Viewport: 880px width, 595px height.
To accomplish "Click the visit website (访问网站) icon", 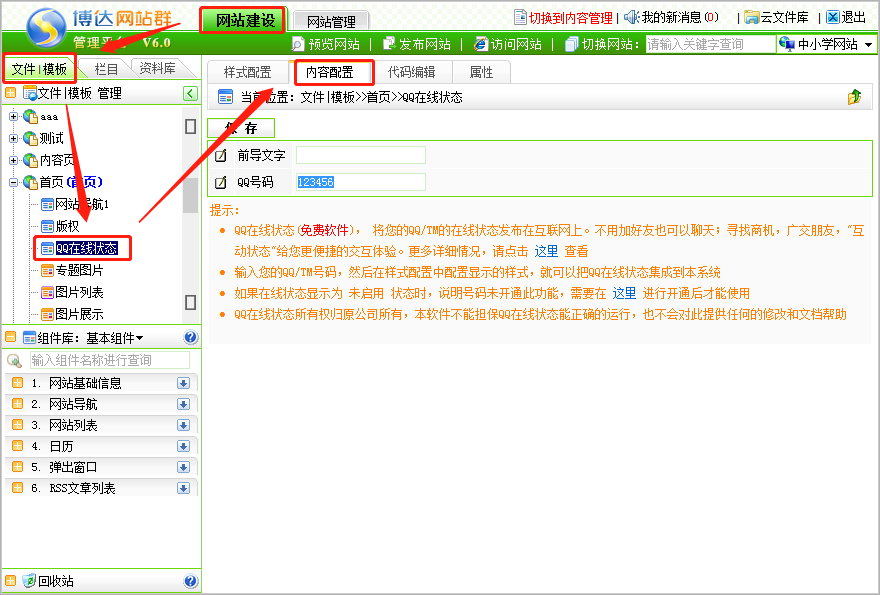I will [x=481, y=44].
